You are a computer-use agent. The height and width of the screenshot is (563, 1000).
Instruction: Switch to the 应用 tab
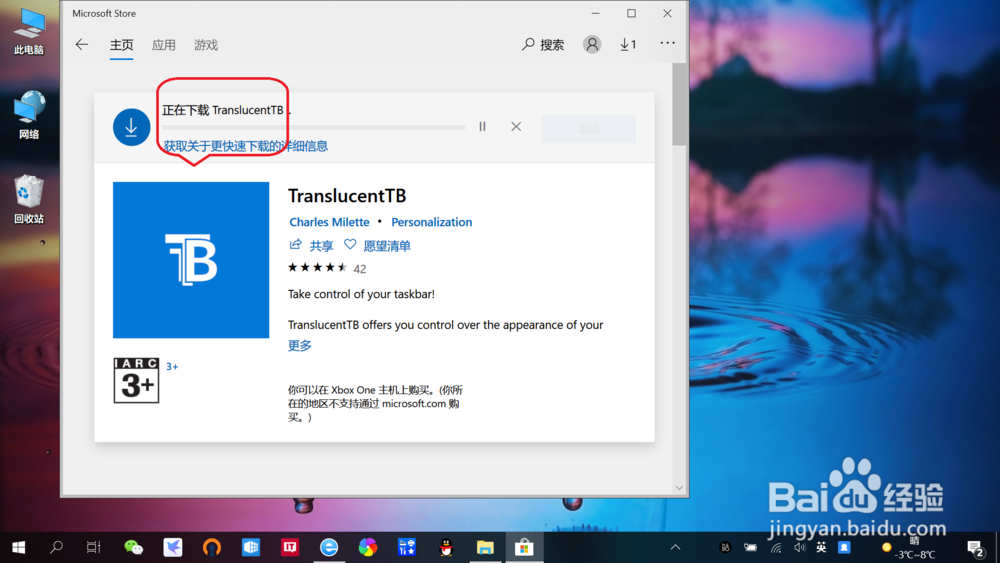pyautogui.click(x=163, y=45)
